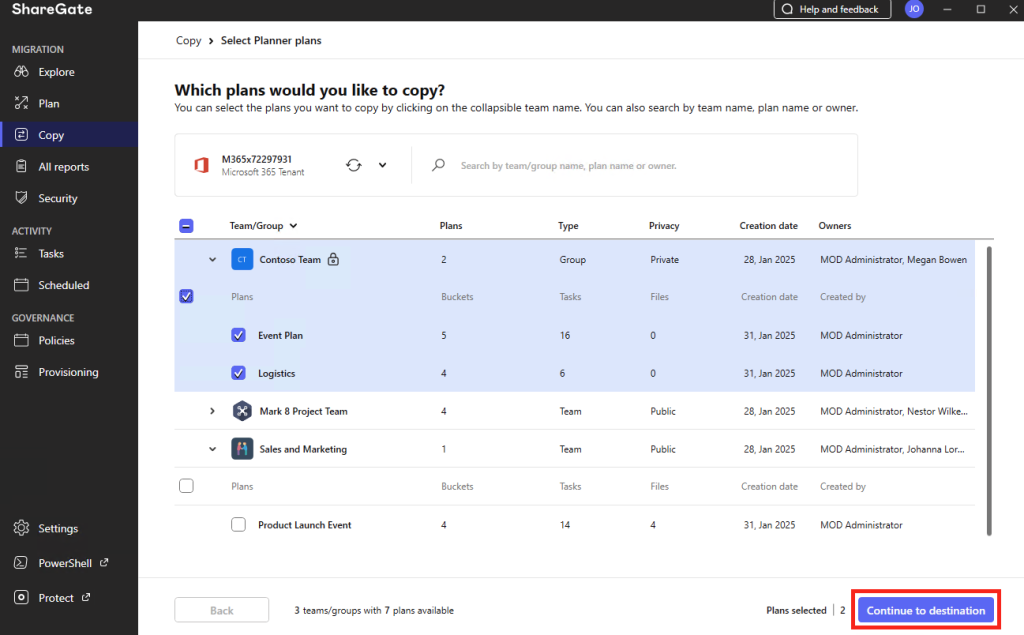Click the Scheduled calendar icon
1024x635 pixels.
[x=21, y=284]
